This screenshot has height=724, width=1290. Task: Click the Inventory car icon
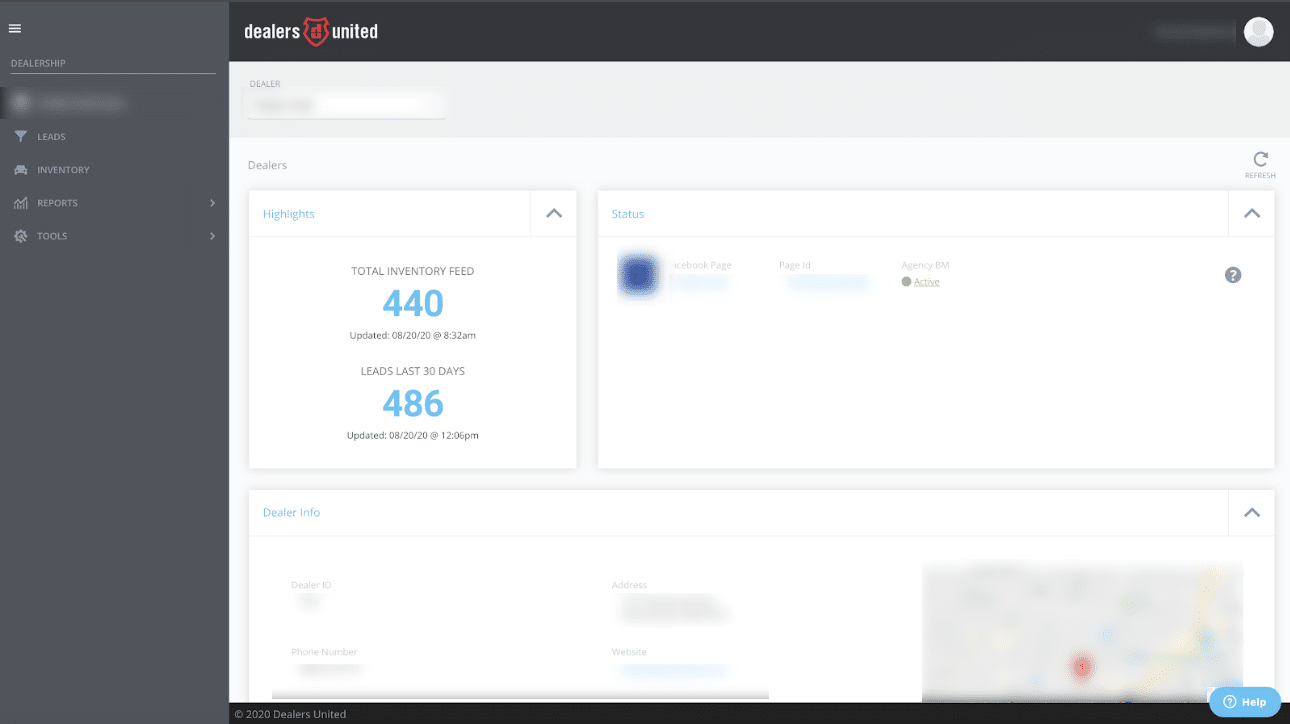point(21,170)
